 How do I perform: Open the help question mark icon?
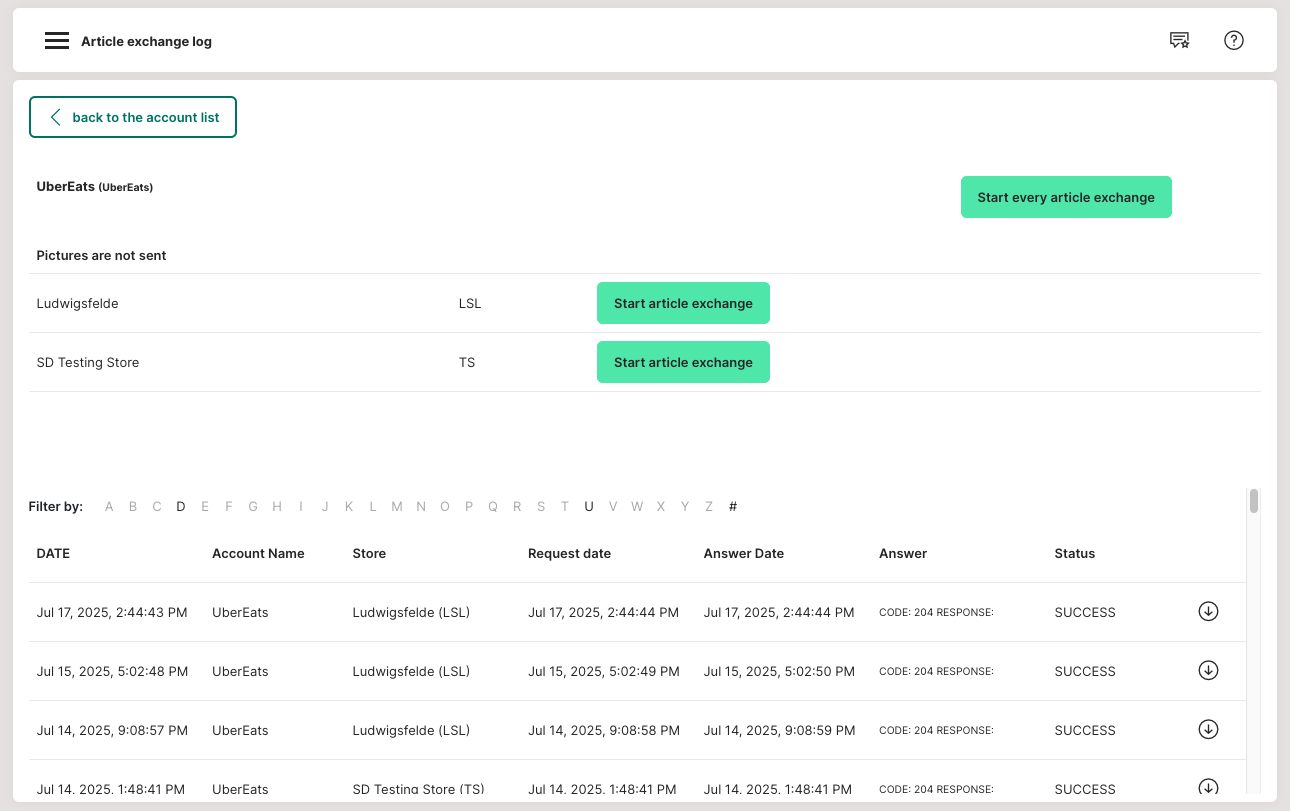(x=1234, y=41)
